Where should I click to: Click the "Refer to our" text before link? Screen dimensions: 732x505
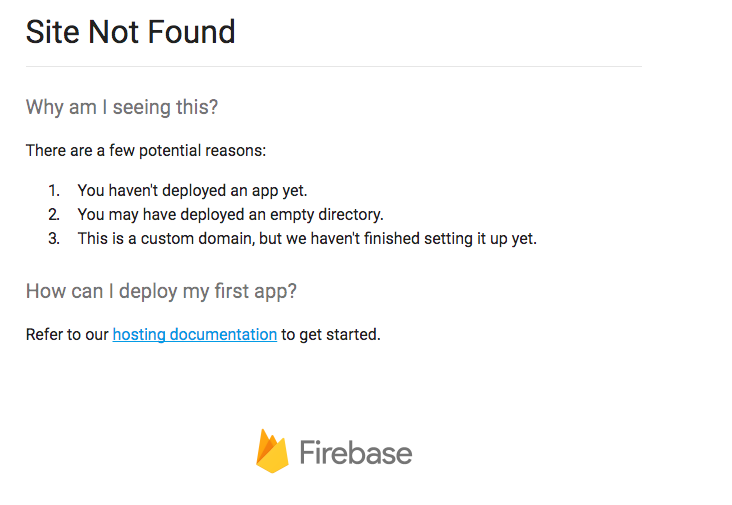coord(67,334)
